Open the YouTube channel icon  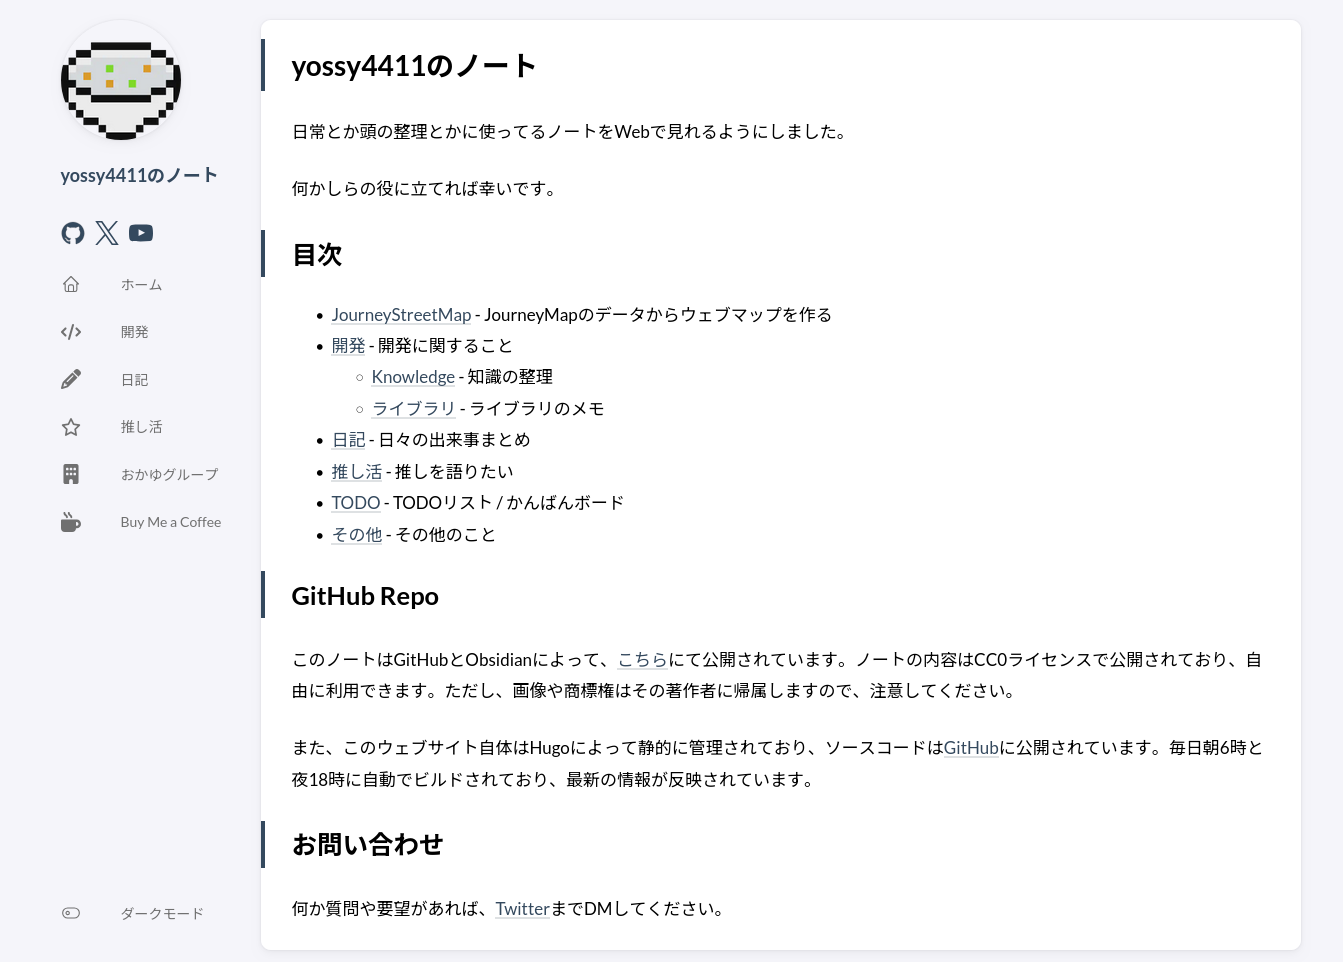(141, 233)
